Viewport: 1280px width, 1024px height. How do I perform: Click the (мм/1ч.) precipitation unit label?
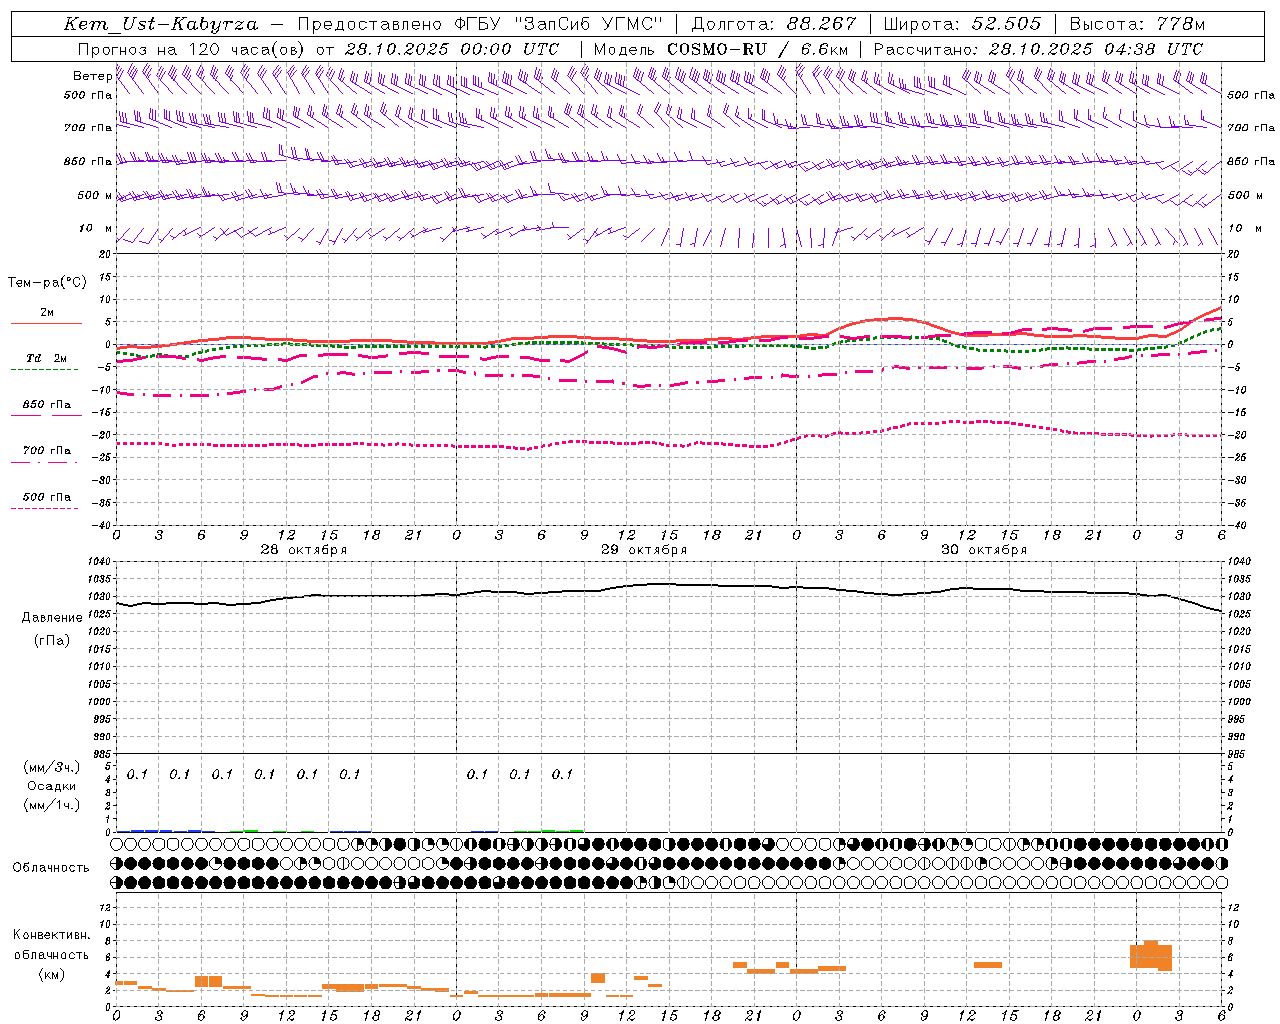click(51, 805)
